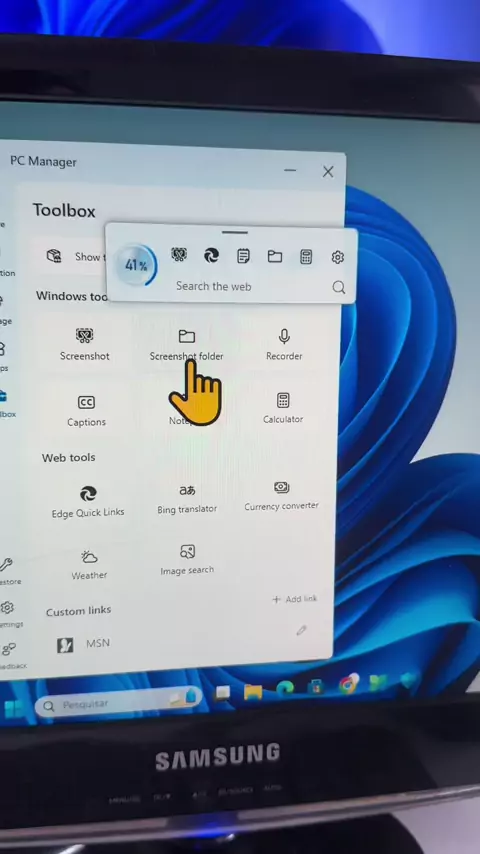480x854 pixels.
Task: Open File Explorer from taskbar
Action: point(253,692)
